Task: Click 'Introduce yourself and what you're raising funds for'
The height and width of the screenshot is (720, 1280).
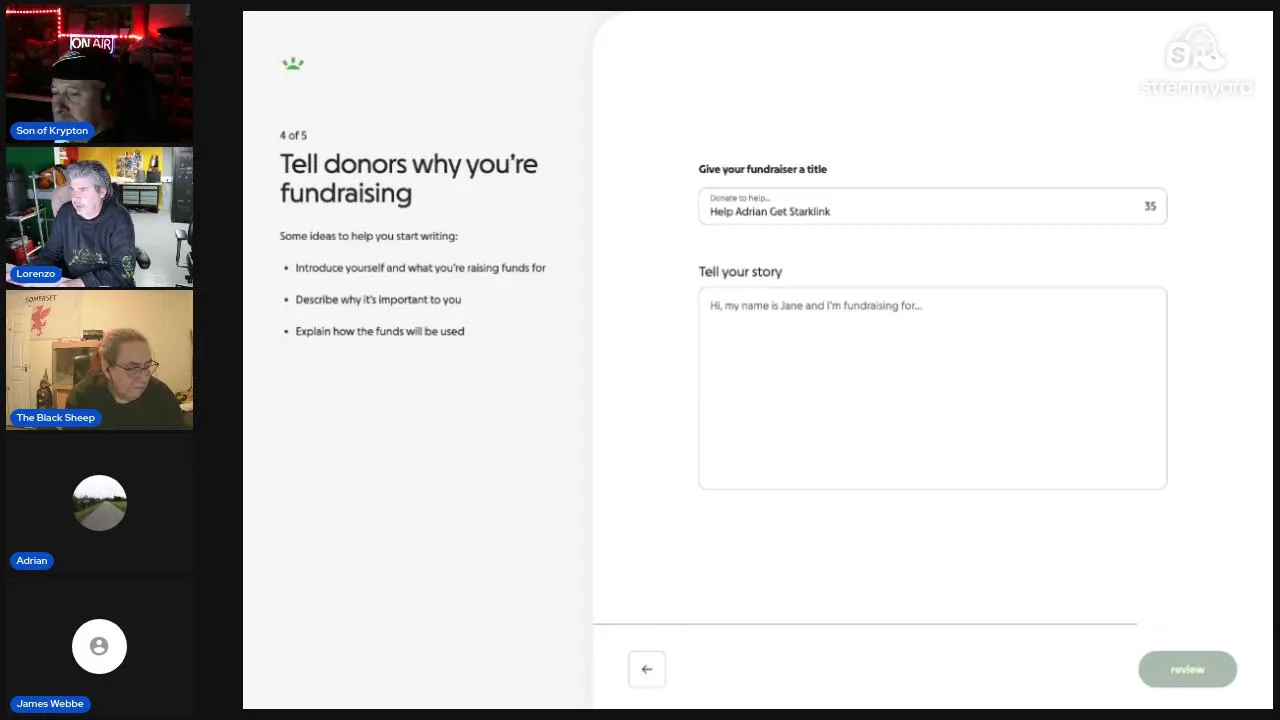Action: (420, 268)
